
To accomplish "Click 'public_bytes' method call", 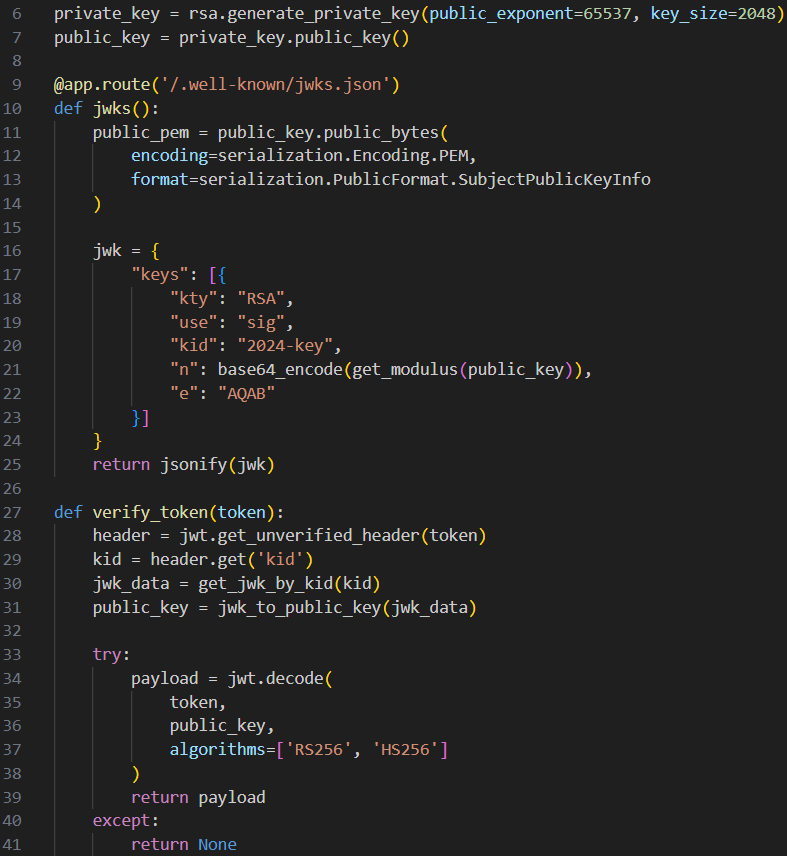I will pyautogui.click(x=381, y=133).
